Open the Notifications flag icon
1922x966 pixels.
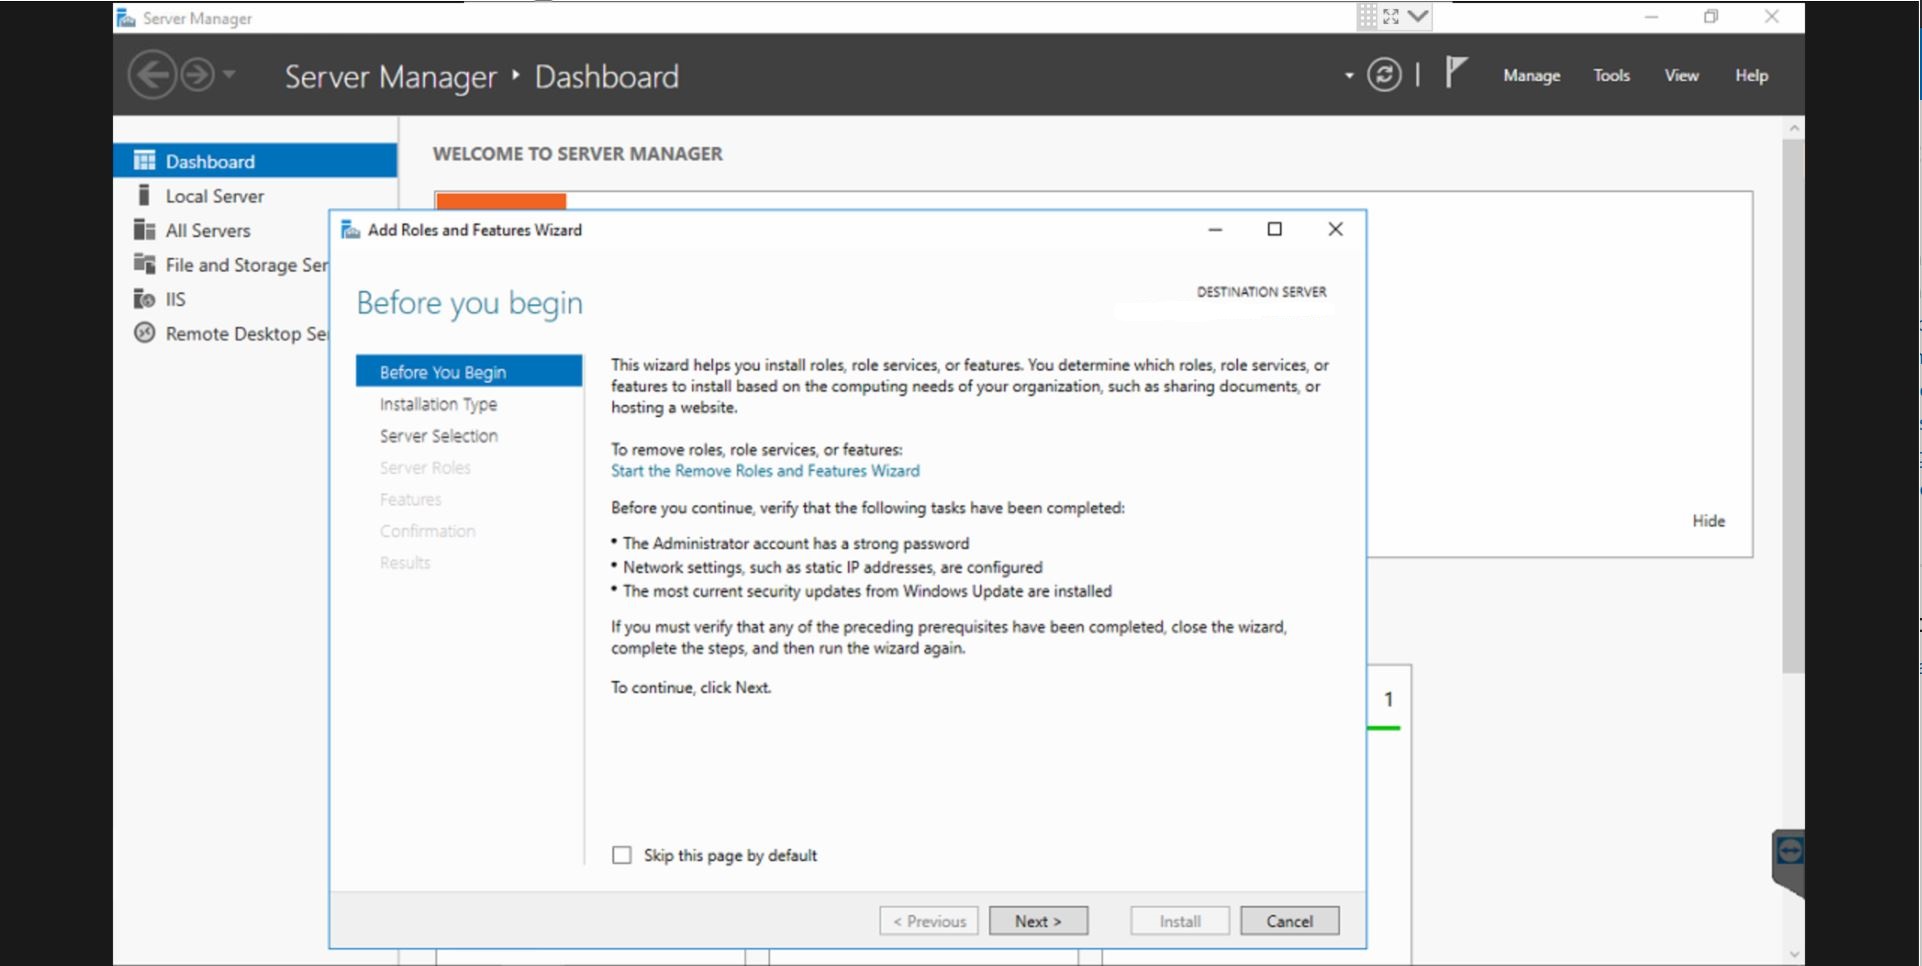(1455, 72)
